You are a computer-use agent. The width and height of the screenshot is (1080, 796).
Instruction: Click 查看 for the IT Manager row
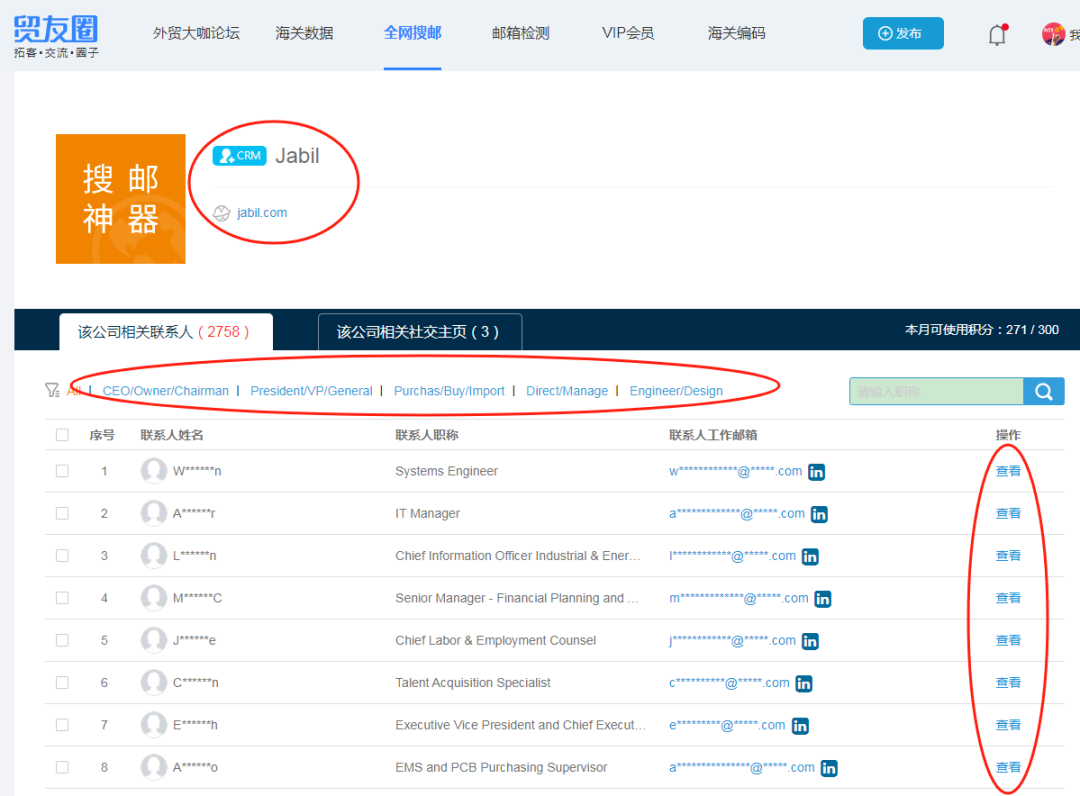1008,514
